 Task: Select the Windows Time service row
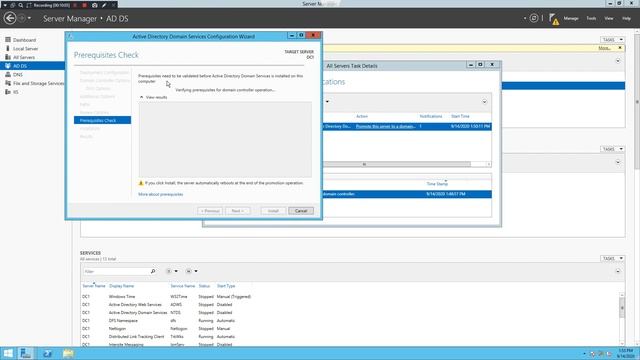pos(167,297)
